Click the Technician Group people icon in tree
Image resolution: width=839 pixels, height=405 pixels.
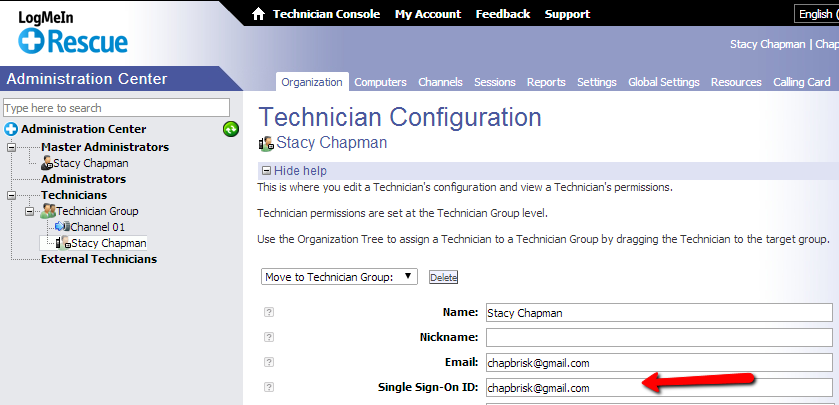(48, 211)
